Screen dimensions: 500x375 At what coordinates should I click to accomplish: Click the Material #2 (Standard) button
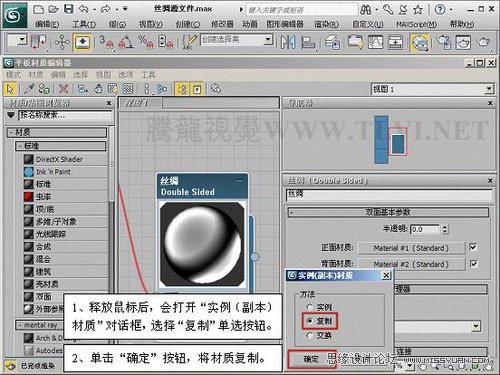coord(411,264)
